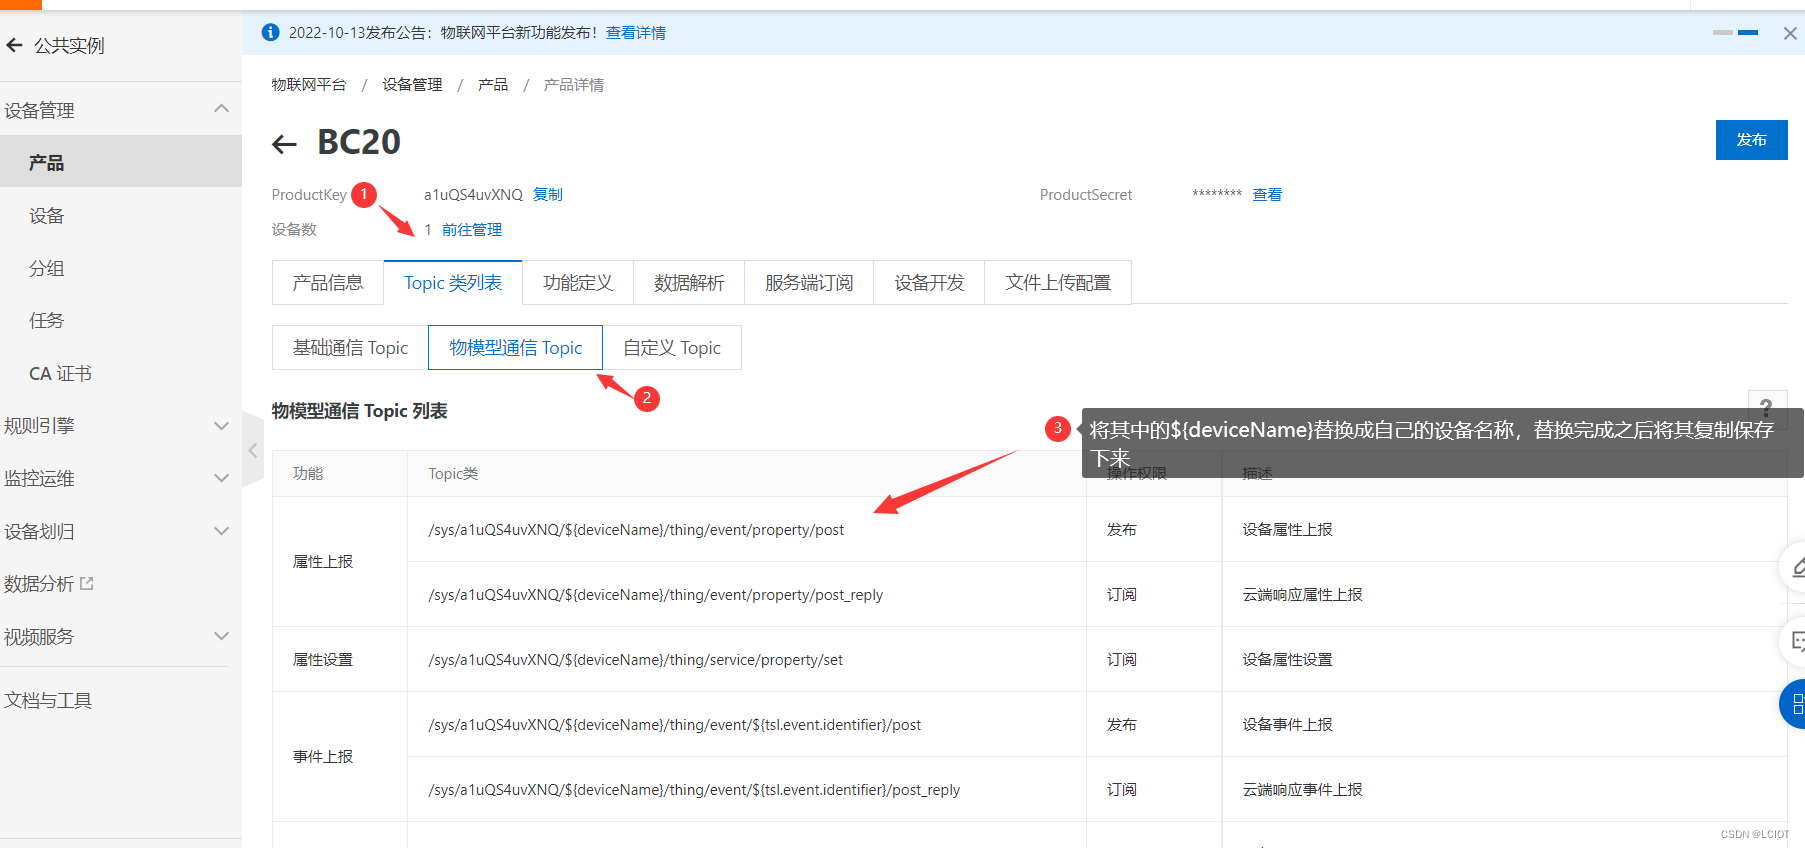1805x848 pixels.
Task: Select 产品 in the sidebar
Action: point(121,162)
